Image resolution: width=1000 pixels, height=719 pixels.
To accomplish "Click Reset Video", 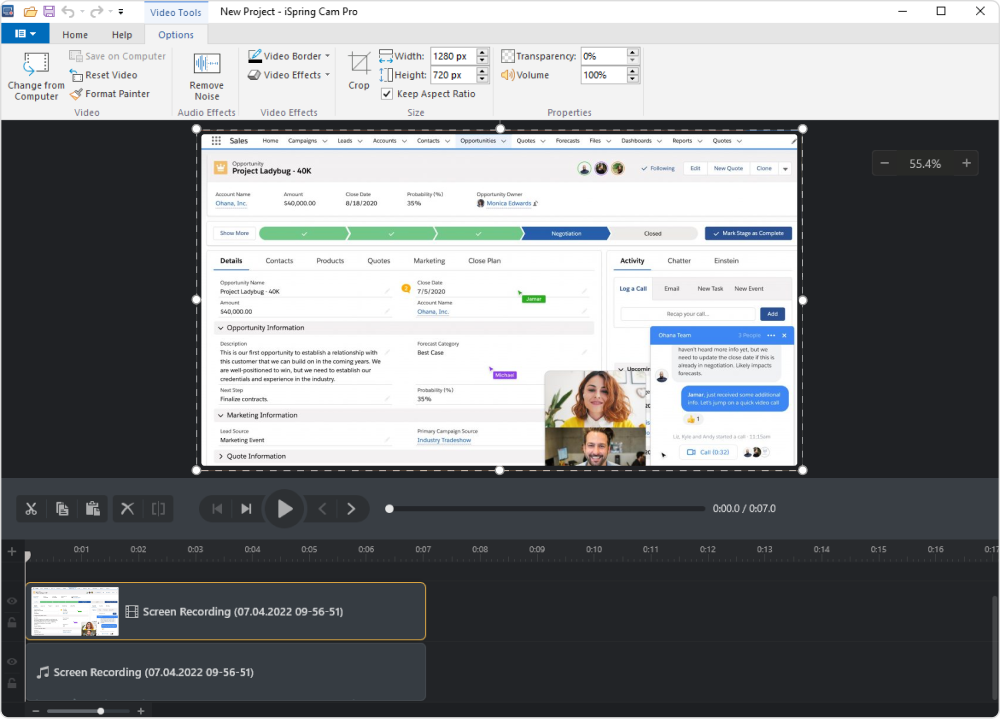I will [103, 75].
